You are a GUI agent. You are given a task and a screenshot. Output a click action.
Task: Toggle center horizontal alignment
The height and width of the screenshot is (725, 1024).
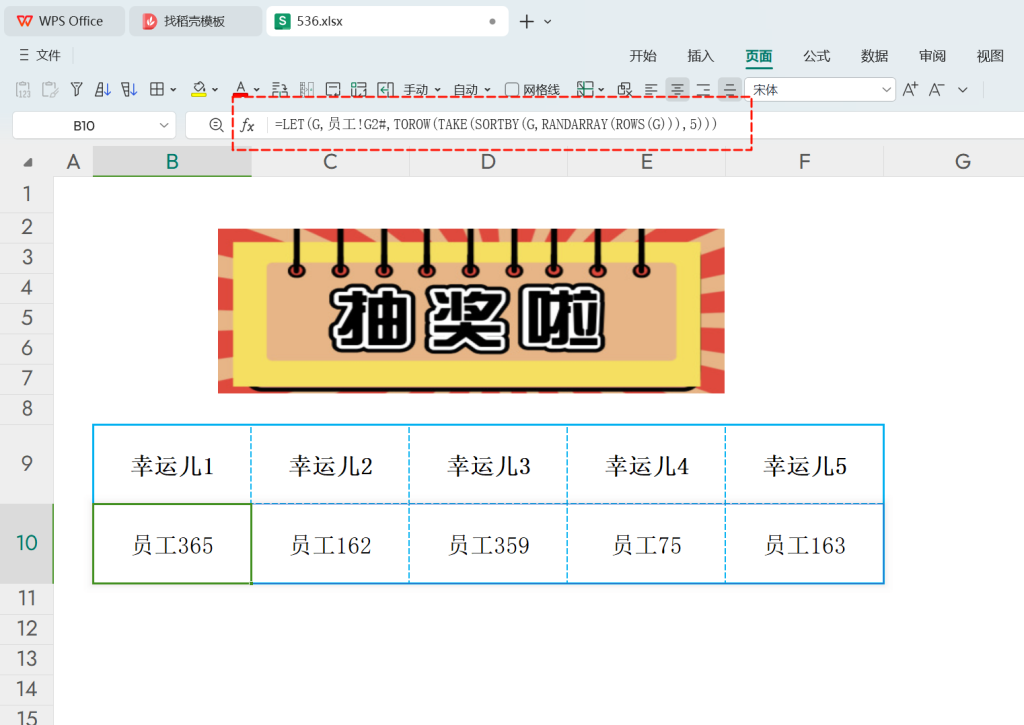coord(677,89)
